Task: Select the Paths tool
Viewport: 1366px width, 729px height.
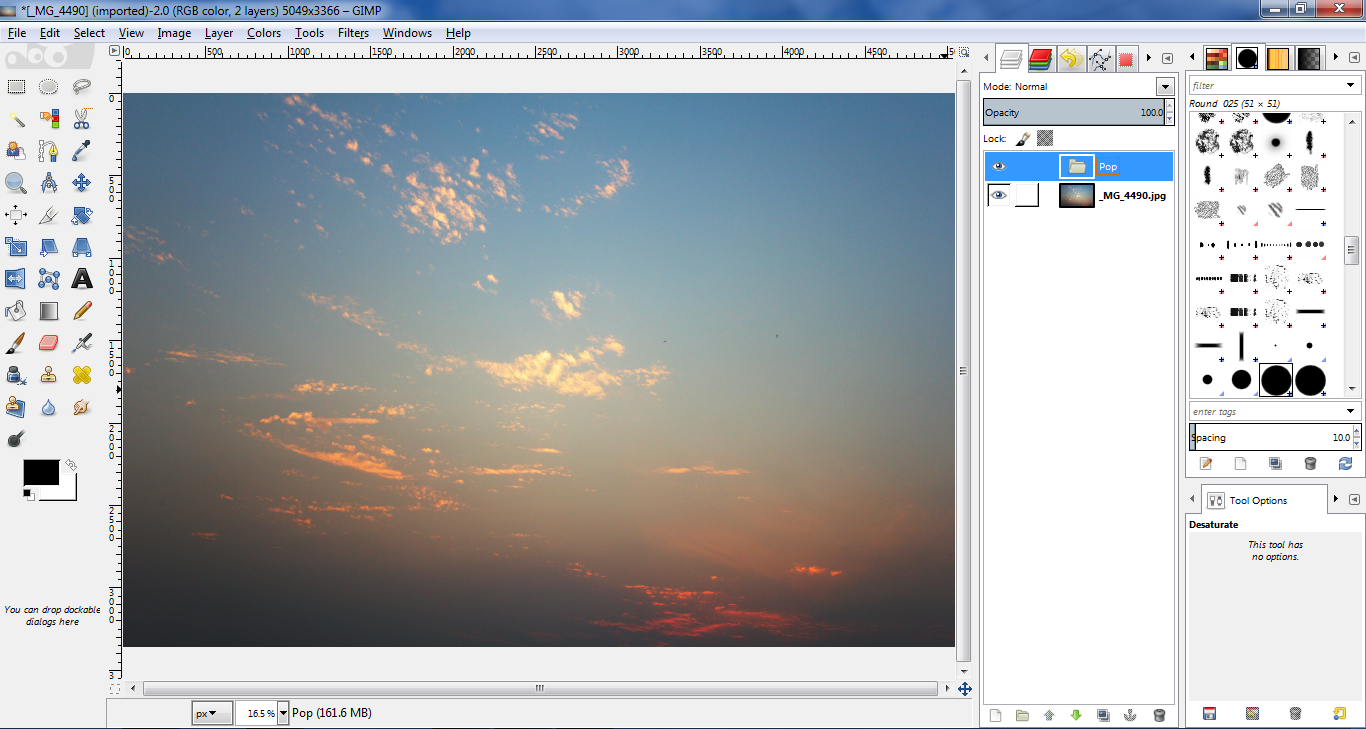Action: (49, 151)
